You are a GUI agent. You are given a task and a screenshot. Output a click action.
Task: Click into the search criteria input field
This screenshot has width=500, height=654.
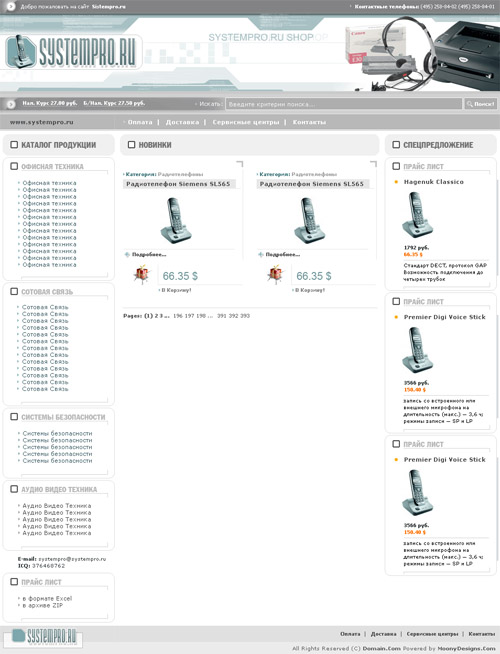[344, 104]
